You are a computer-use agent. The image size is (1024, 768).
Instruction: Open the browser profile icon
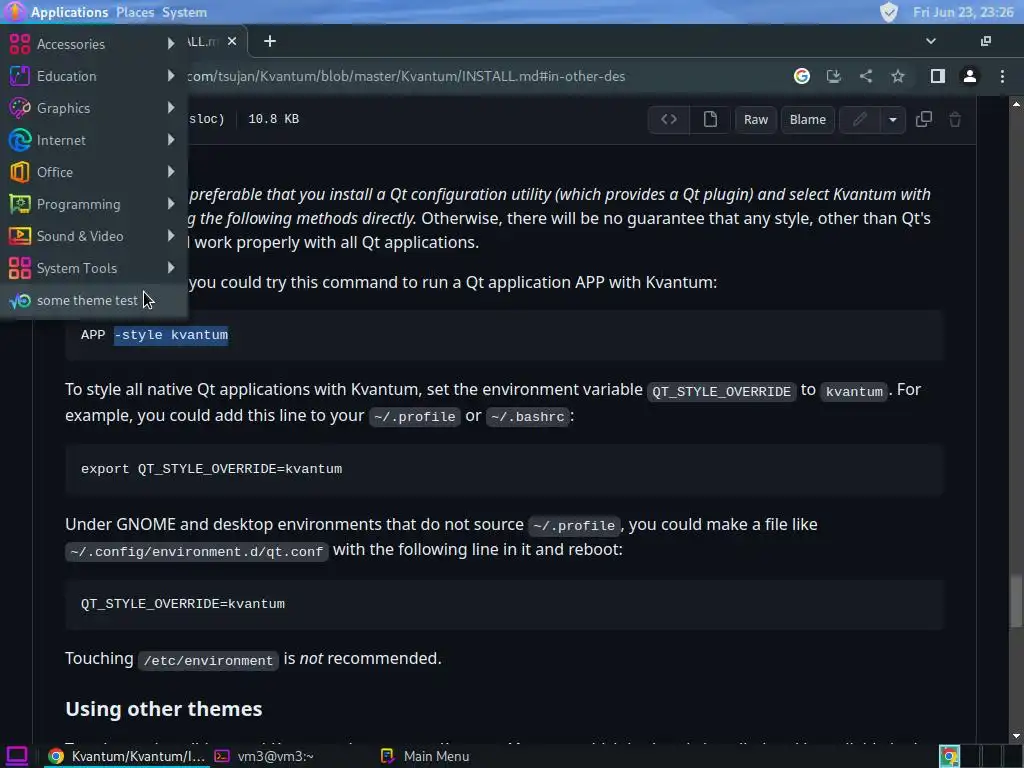970,76
